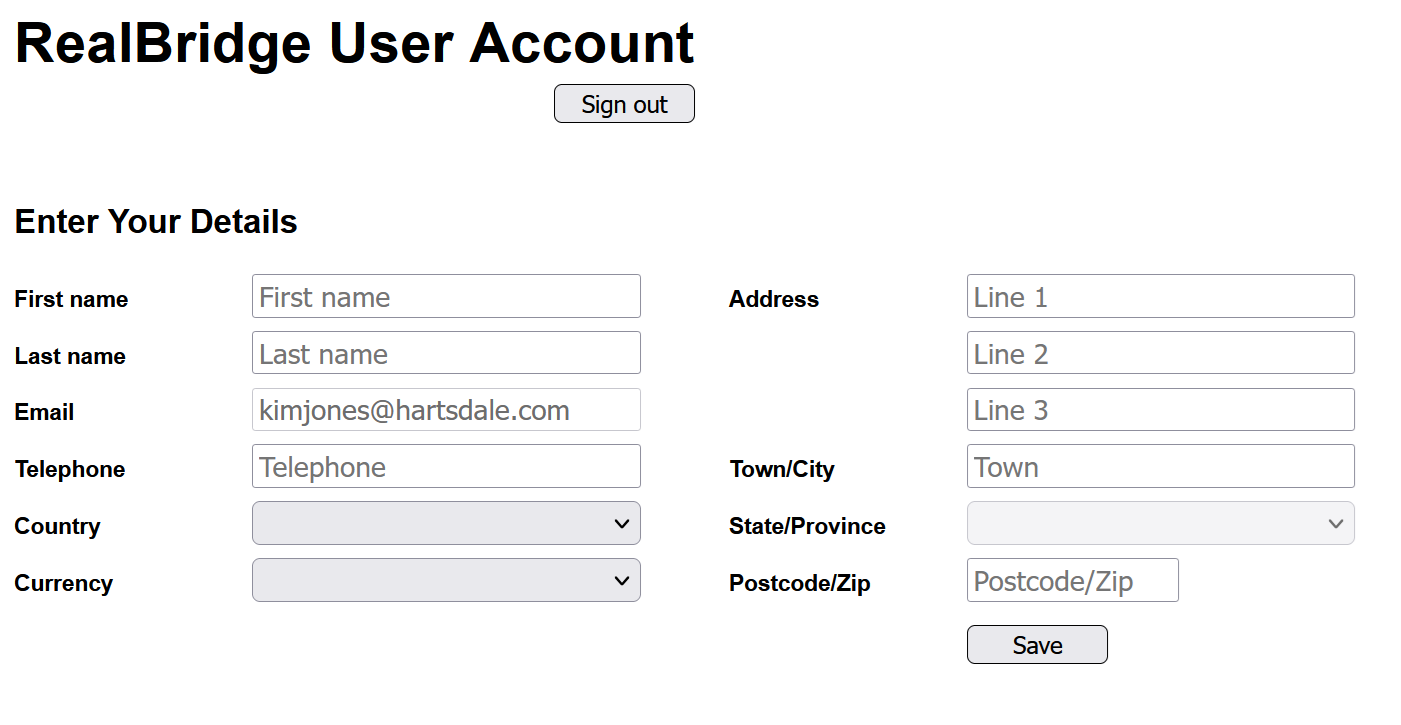Open the State/Province dropdown
Image resolution: width=1401 pixels, height=725 pixels.
(x=1160, y=523)
